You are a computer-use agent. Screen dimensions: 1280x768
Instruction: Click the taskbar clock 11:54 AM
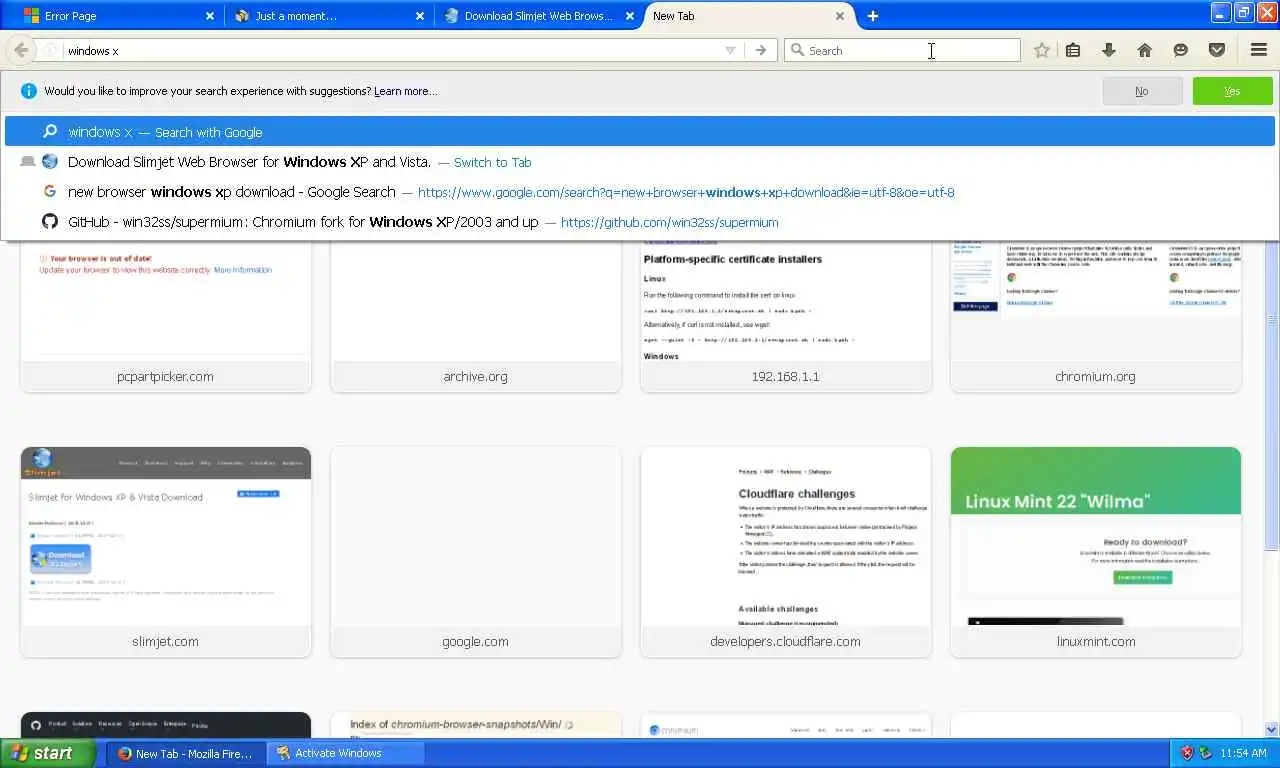(x=1244, y=753)
